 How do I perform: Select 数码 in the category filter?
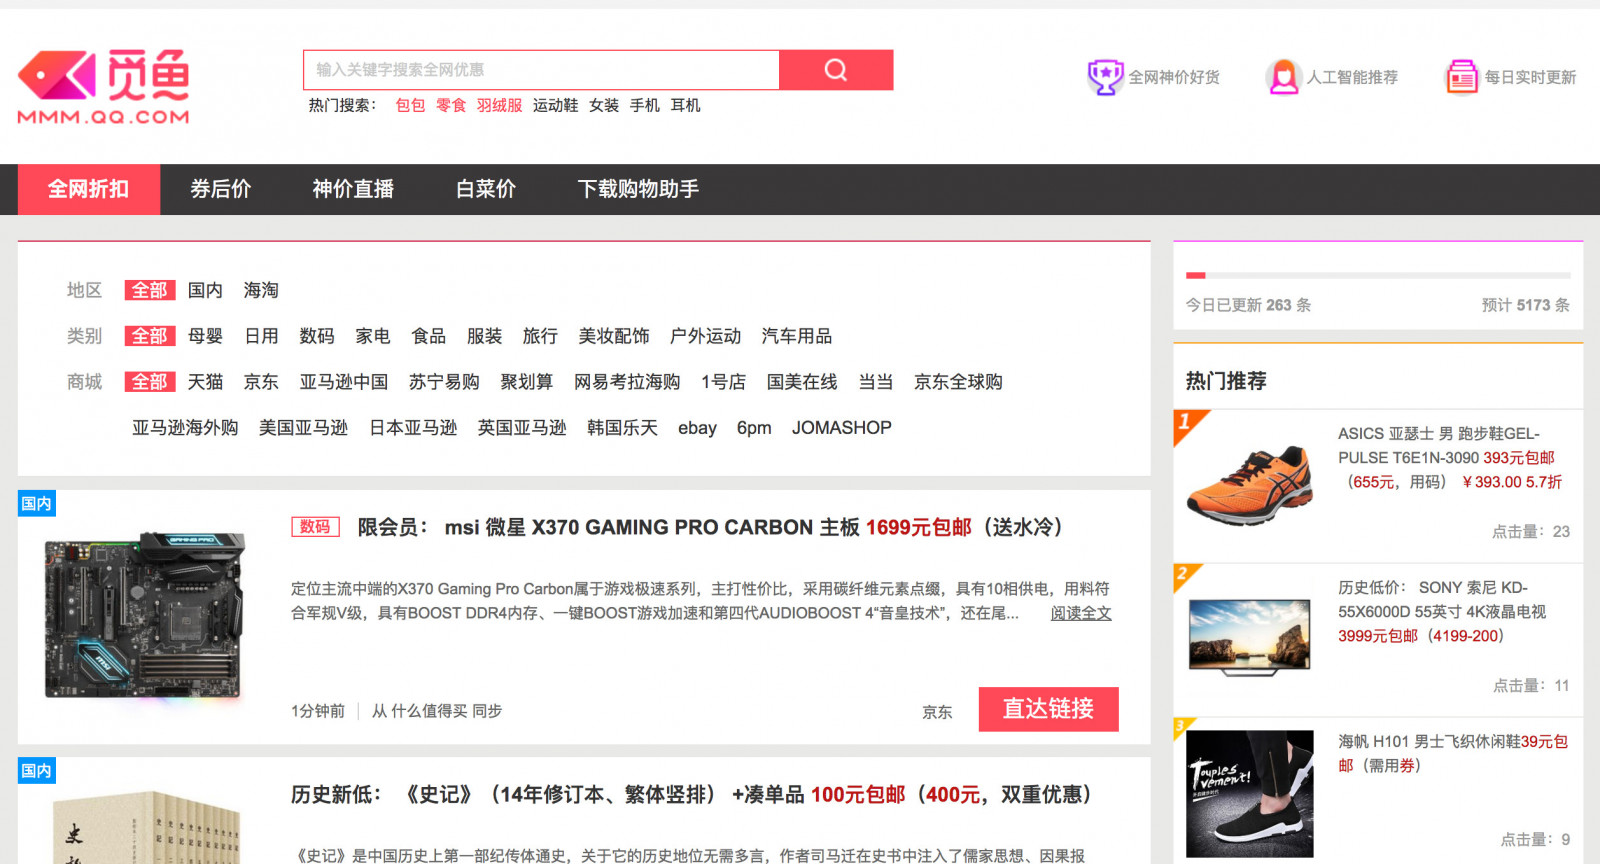(x=317, y=336)
